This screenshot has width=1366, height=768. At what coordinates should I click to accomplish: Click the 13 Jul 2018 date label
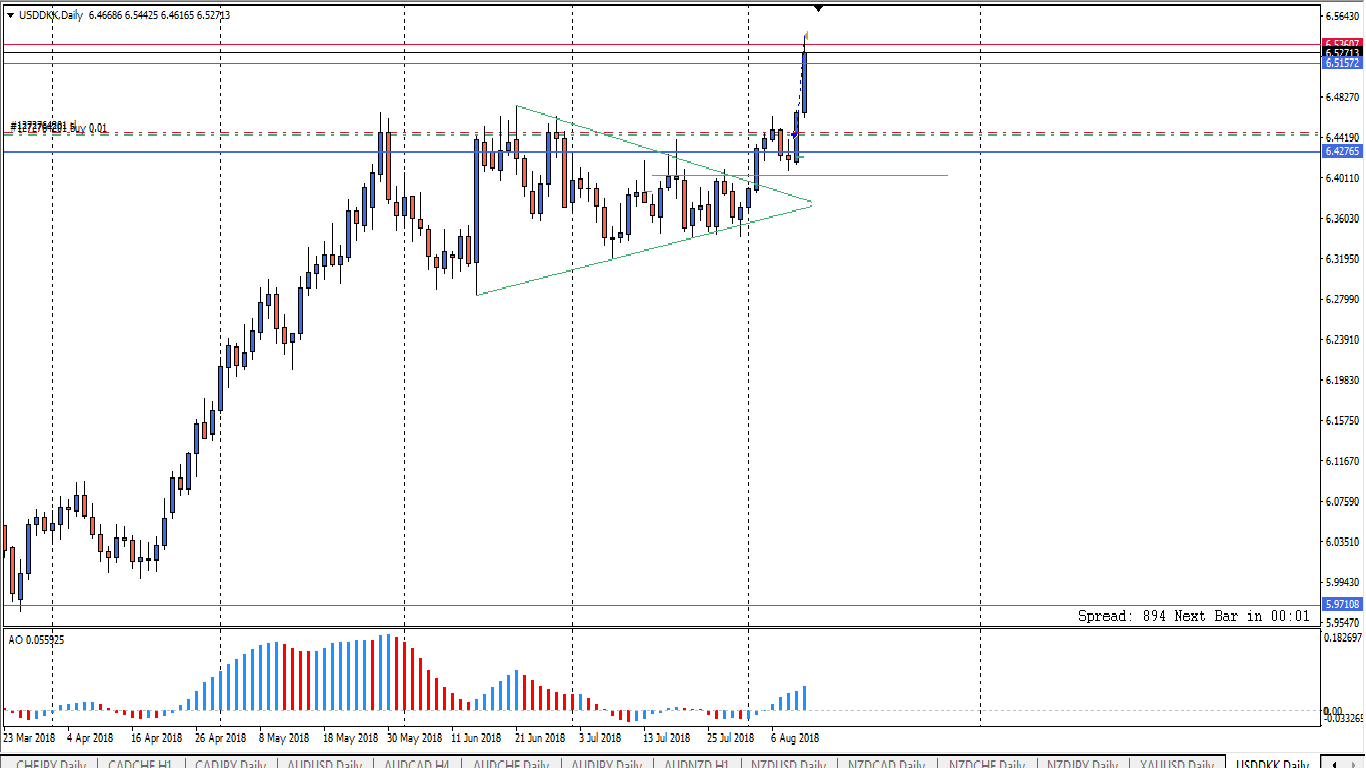point(667,738)
